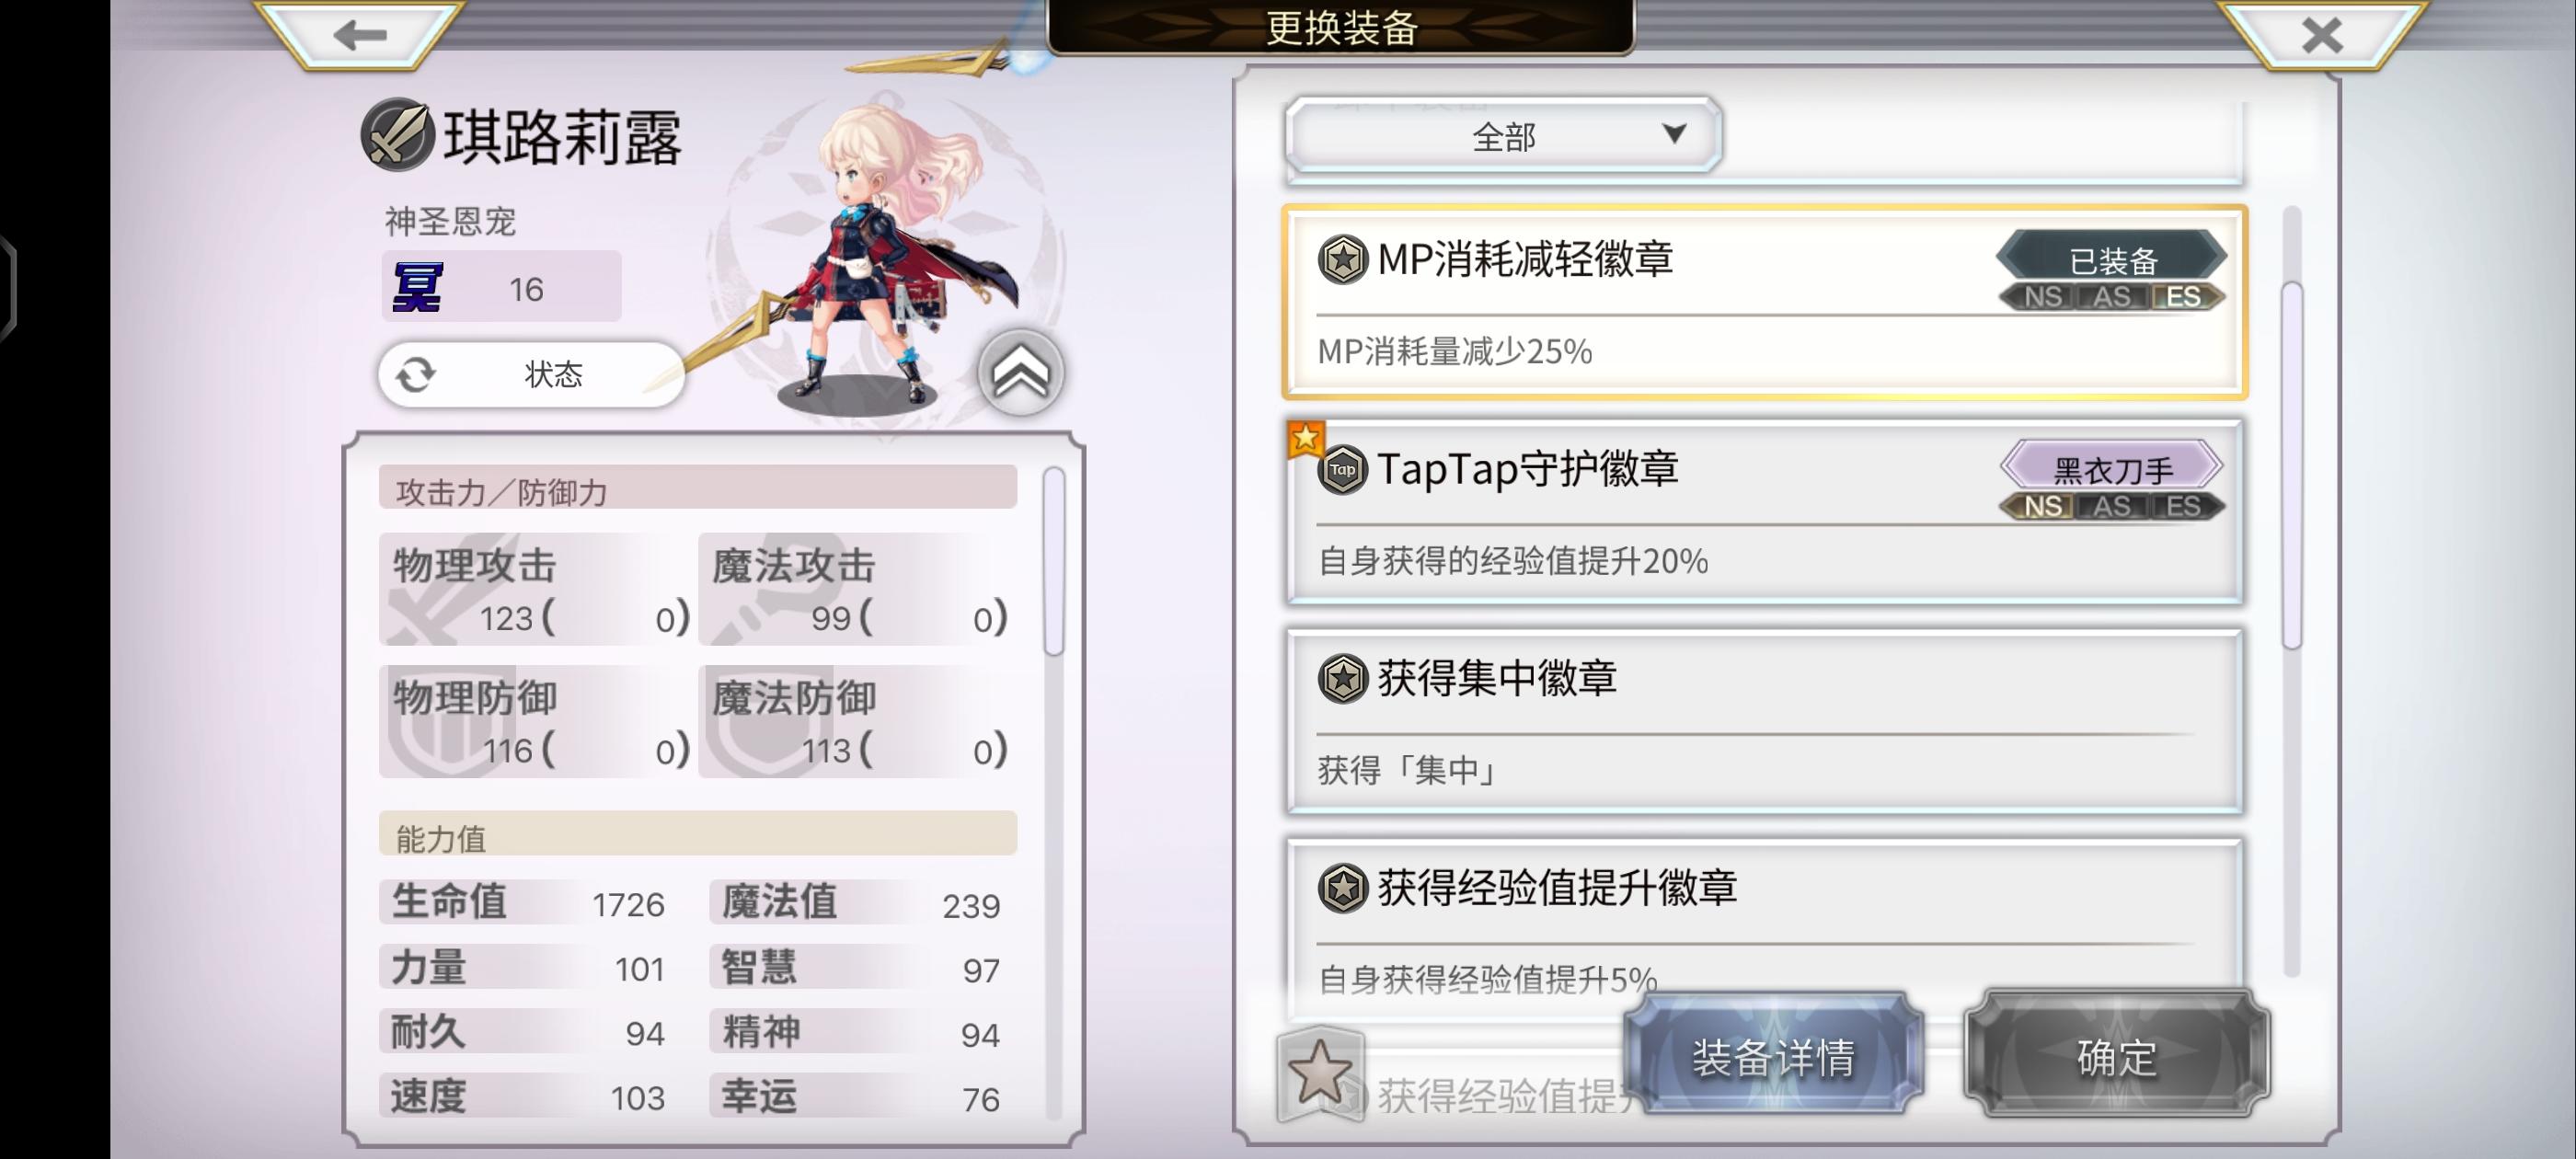Viewport: 2576px width, 1159px height.
Task: Tap the sword class icon beside the character name
Action: pyautogui.click(x=396, y=133)
